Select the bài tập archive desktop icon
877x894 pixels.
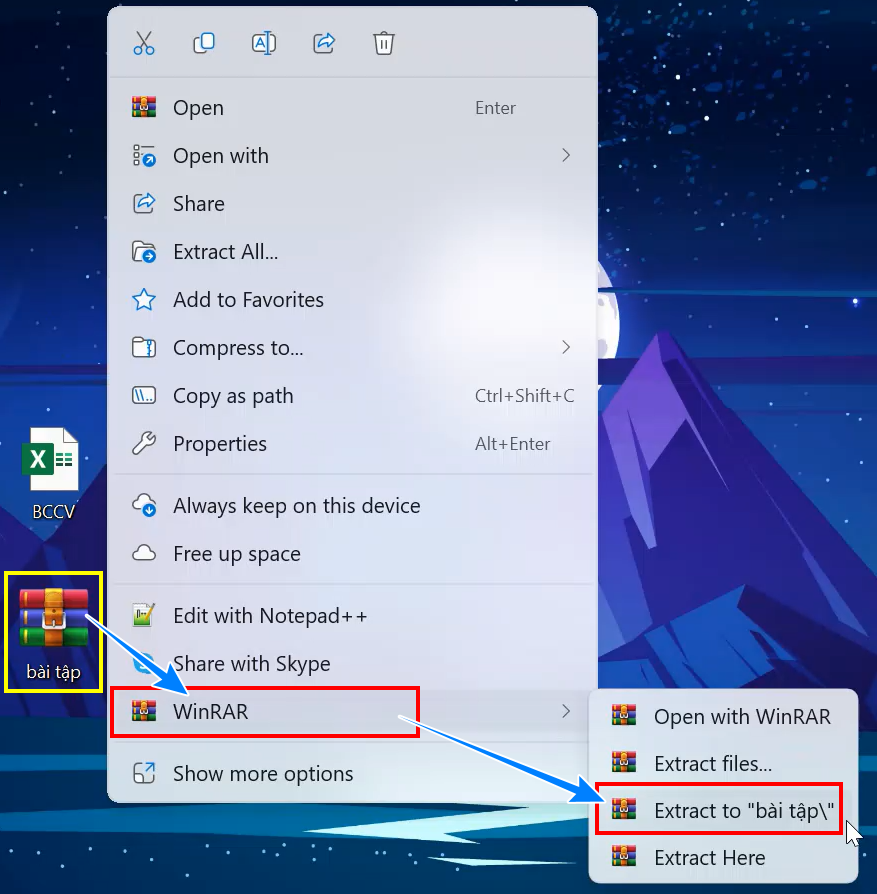click(x=54, y=633)
